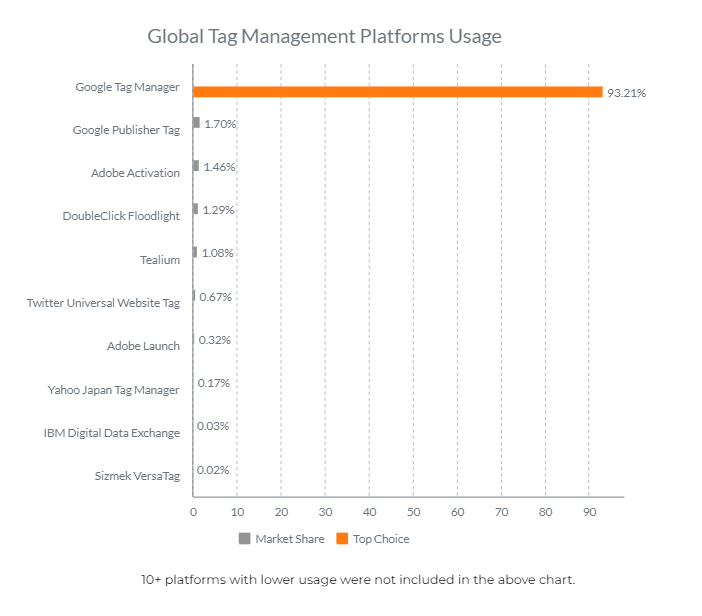Viewport: 702px width, 616px height.
Task: Click the 0.17% value label
Action: 214,383
